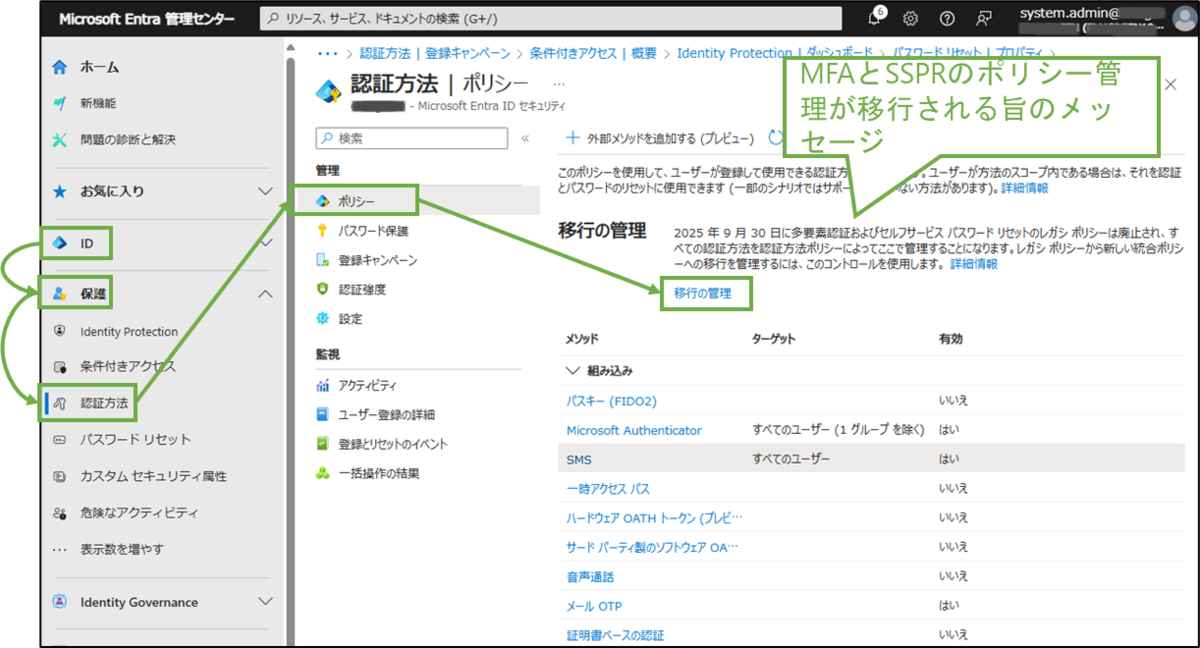1200x648 pixels.
Task: Open 一括操作の結果
Action: click(x=378, y=473)
